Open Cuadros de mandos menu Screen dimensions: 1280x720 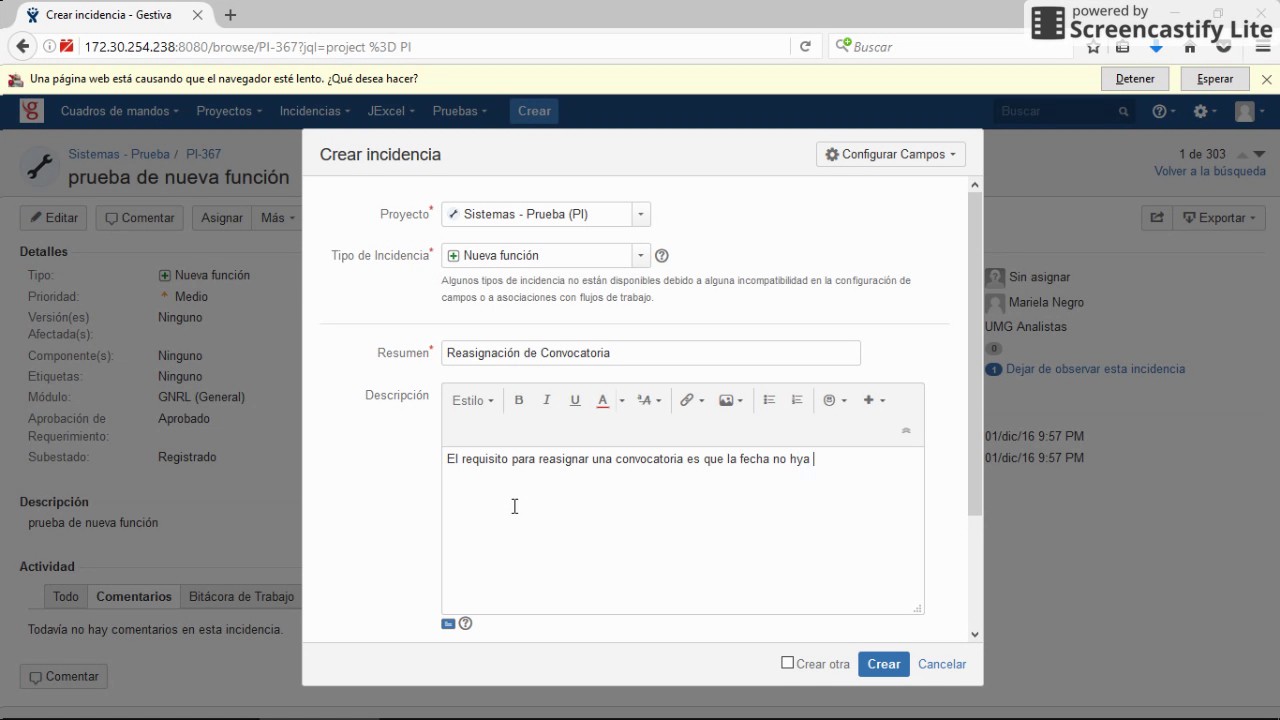tap(120, 111)
